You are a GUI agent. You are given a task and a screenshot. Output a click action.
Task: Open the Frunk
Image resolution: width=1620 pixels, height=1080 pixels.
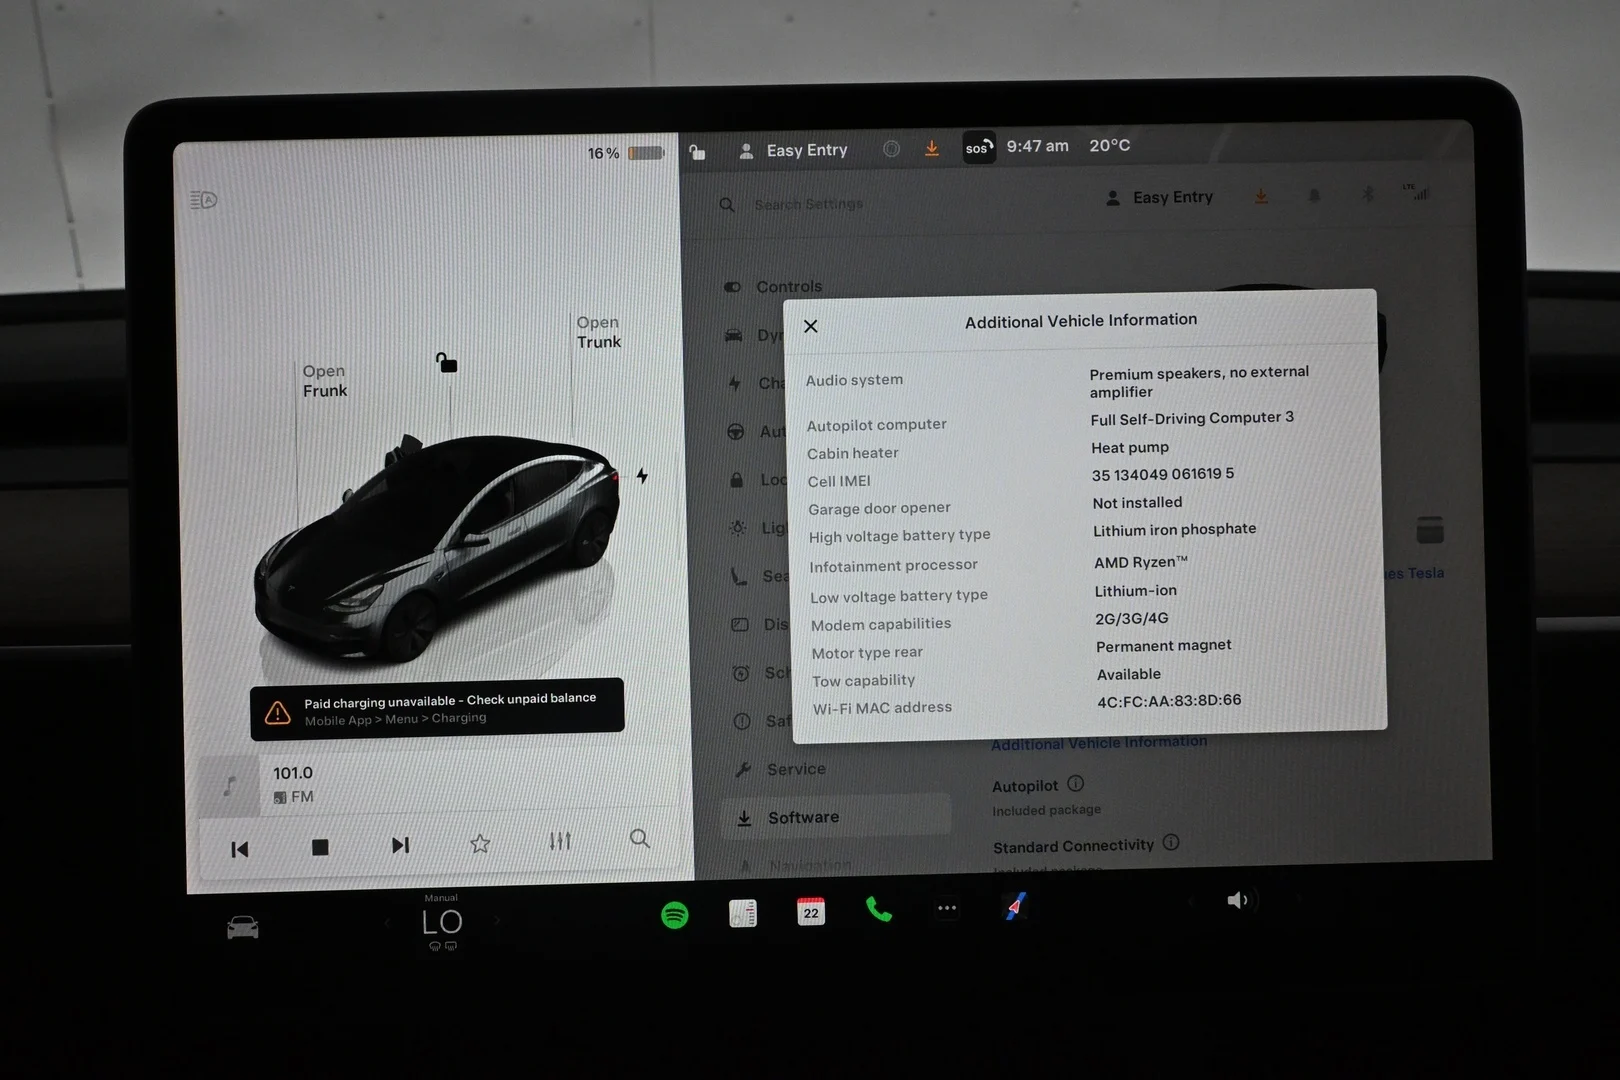(325, 381)
